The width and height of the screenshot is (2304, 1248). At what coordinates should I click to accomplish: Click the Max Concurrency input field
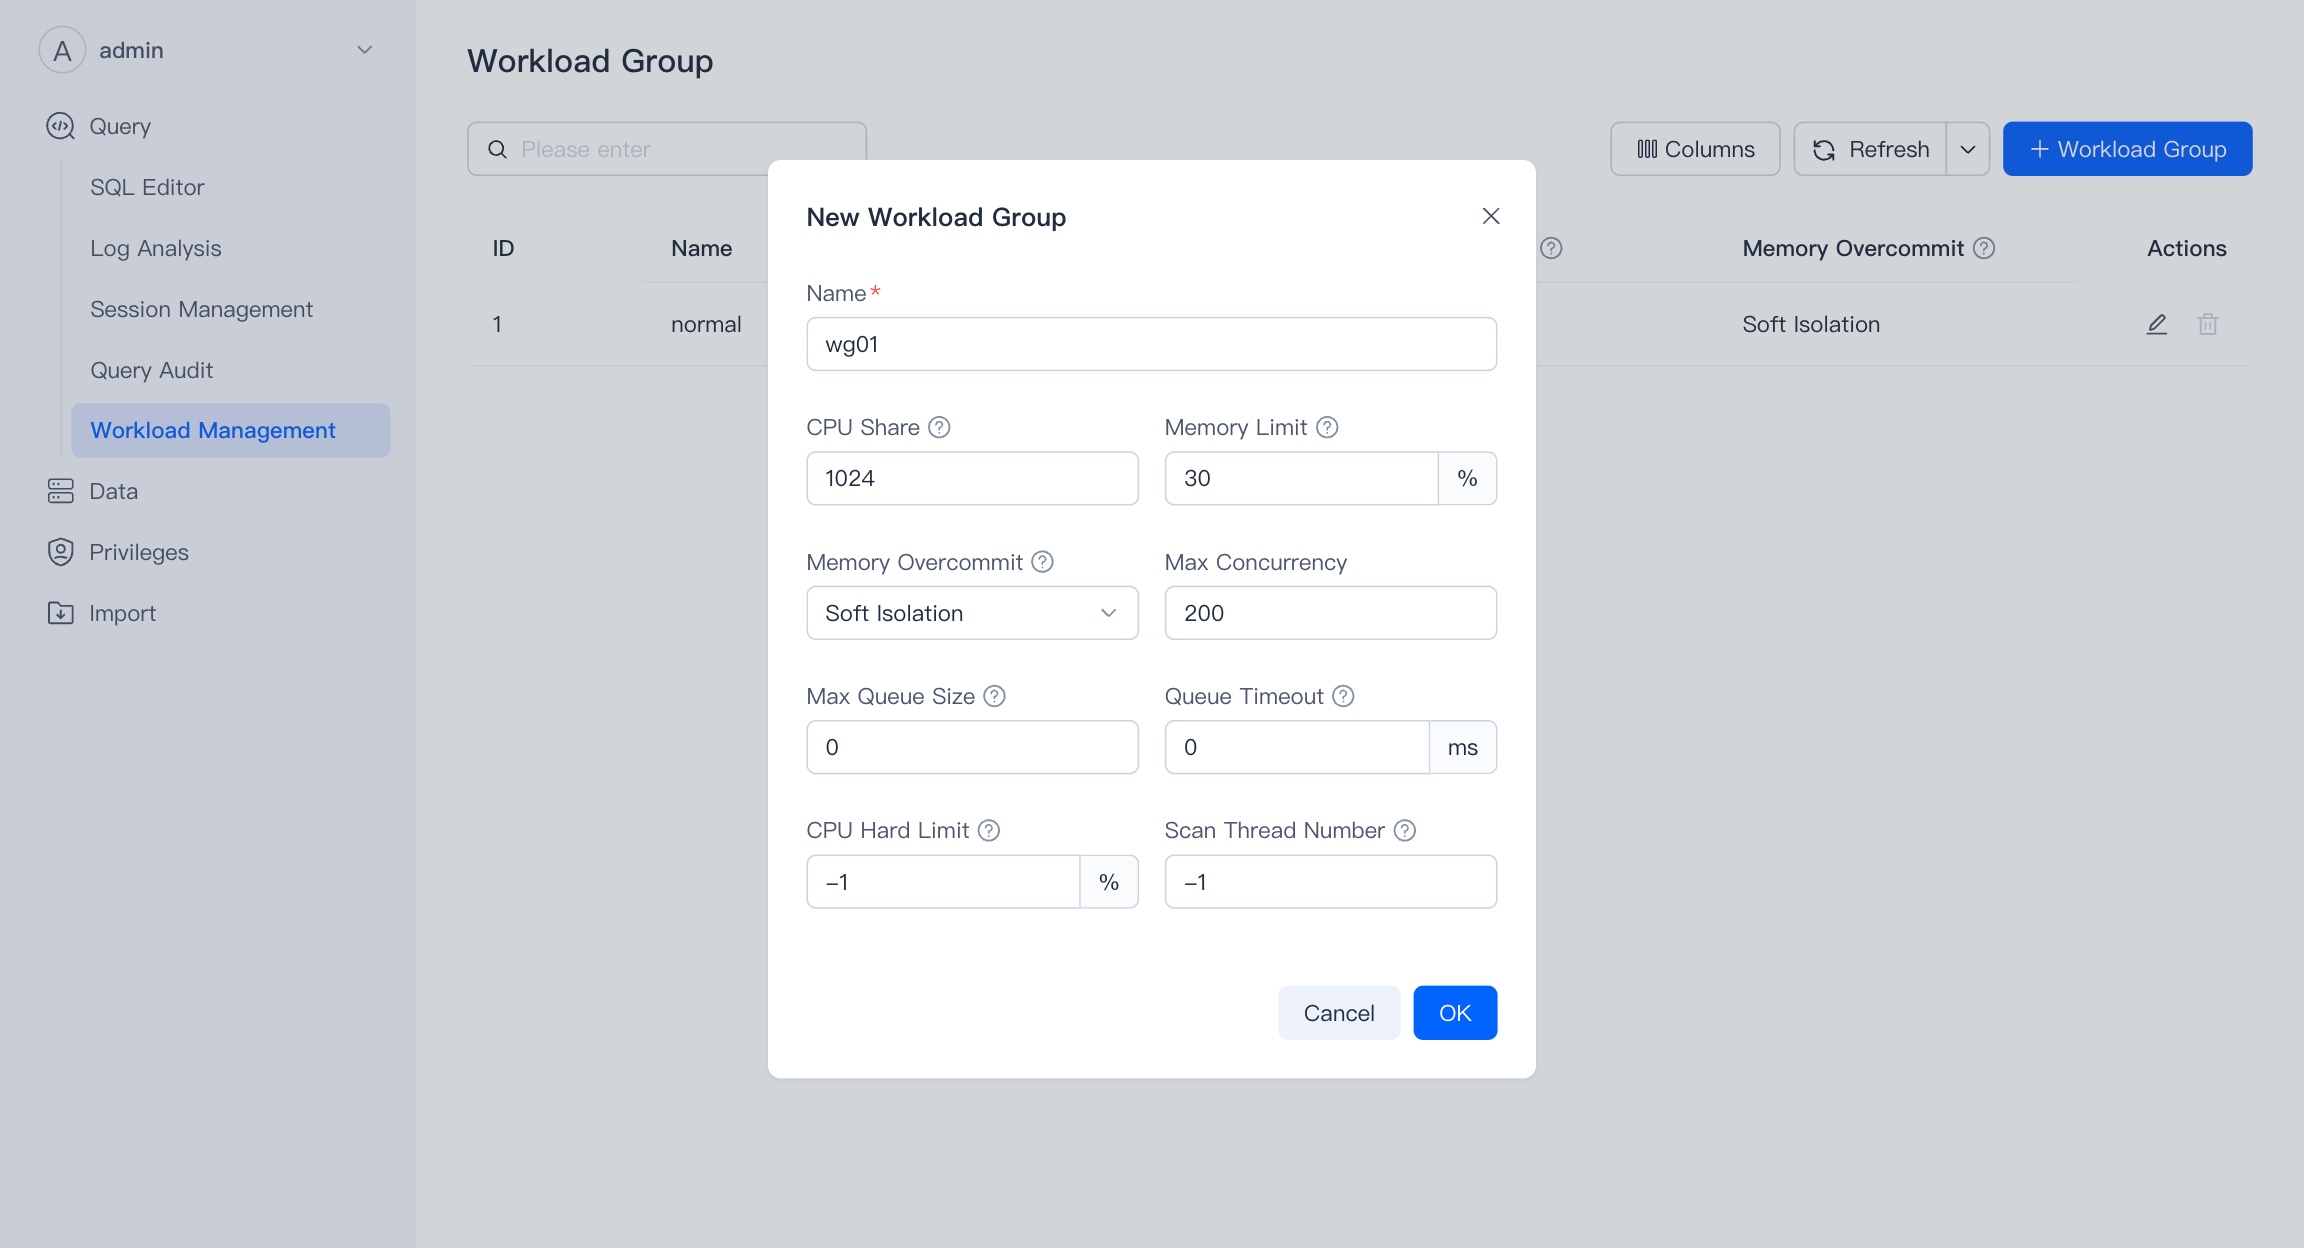coord(1329,613)
